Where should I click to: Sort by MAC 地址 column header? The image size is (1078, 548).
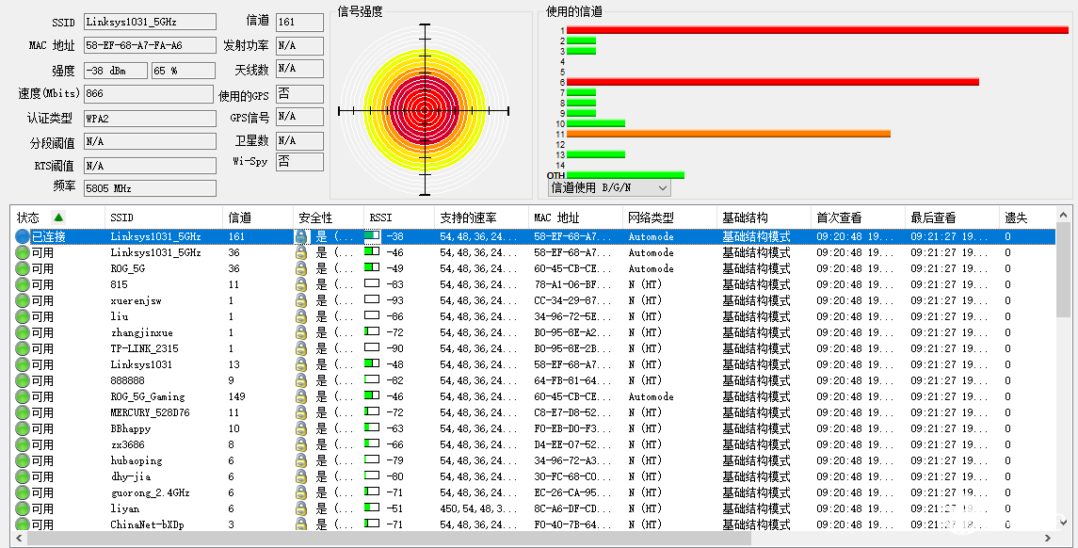(576, 217)
